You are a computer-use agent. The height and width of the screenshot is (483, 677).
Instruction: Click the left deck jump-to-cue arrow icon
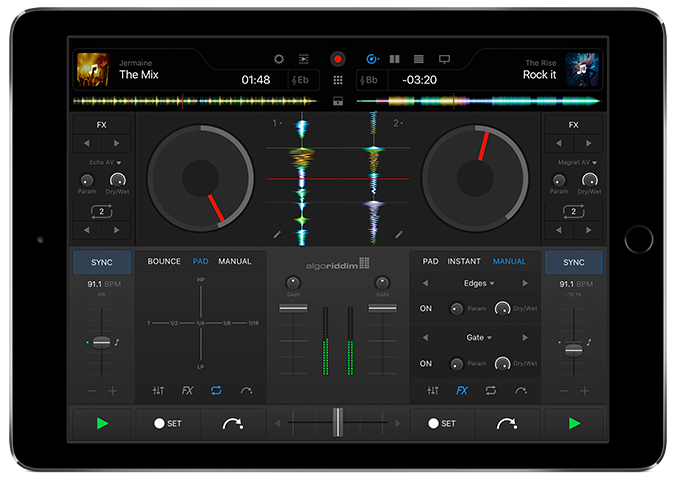(233, 424)
